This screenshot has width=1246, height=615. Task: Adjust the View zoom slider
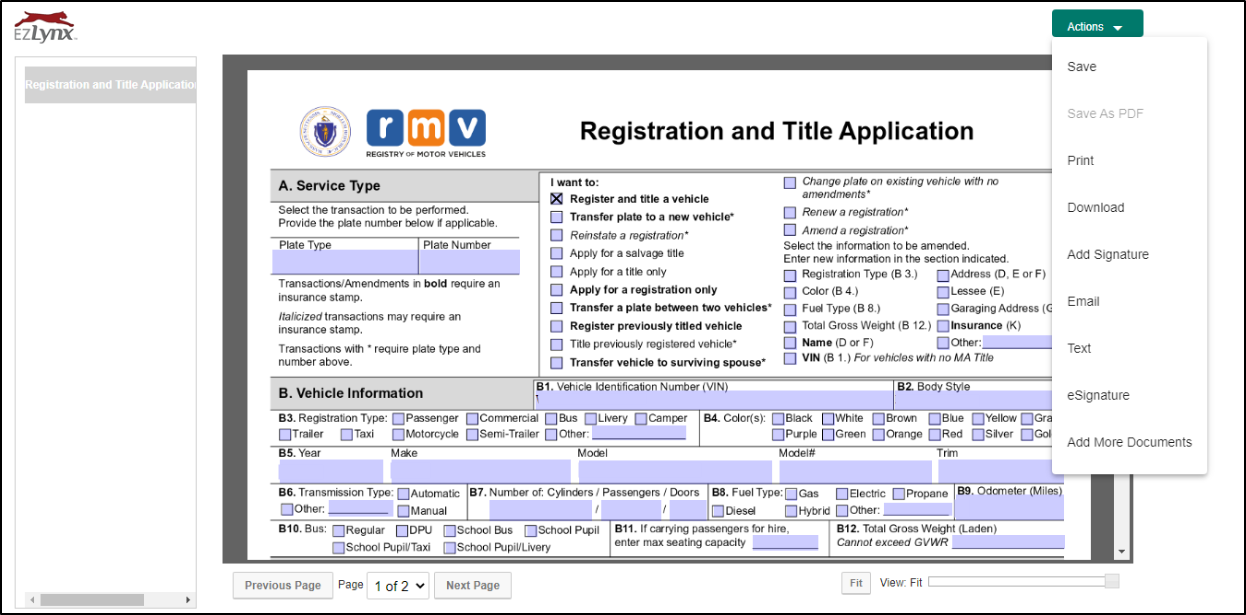click(x=1111, y=582)
